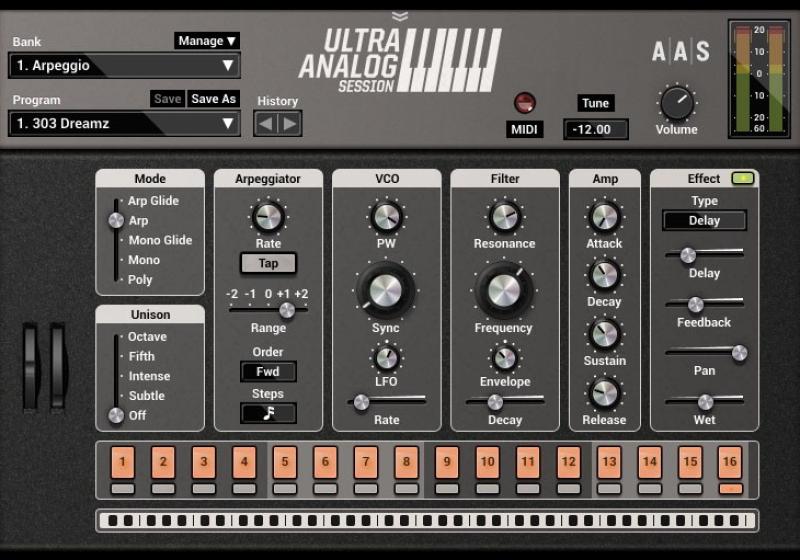
Task: Click the Filter Decay slider handle
Action: click(495, 402)
